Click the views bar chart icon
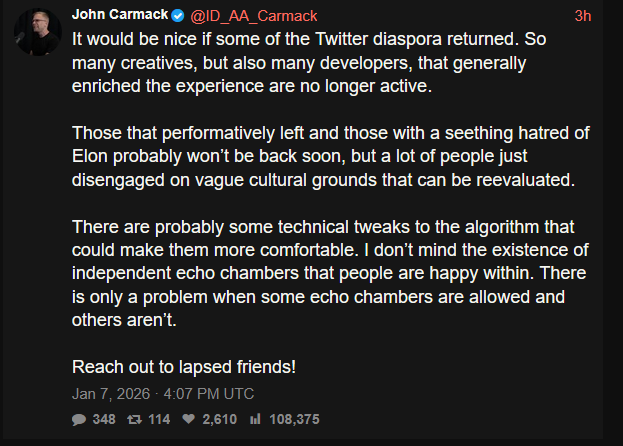The image size is (623, 446). [253, 419]
